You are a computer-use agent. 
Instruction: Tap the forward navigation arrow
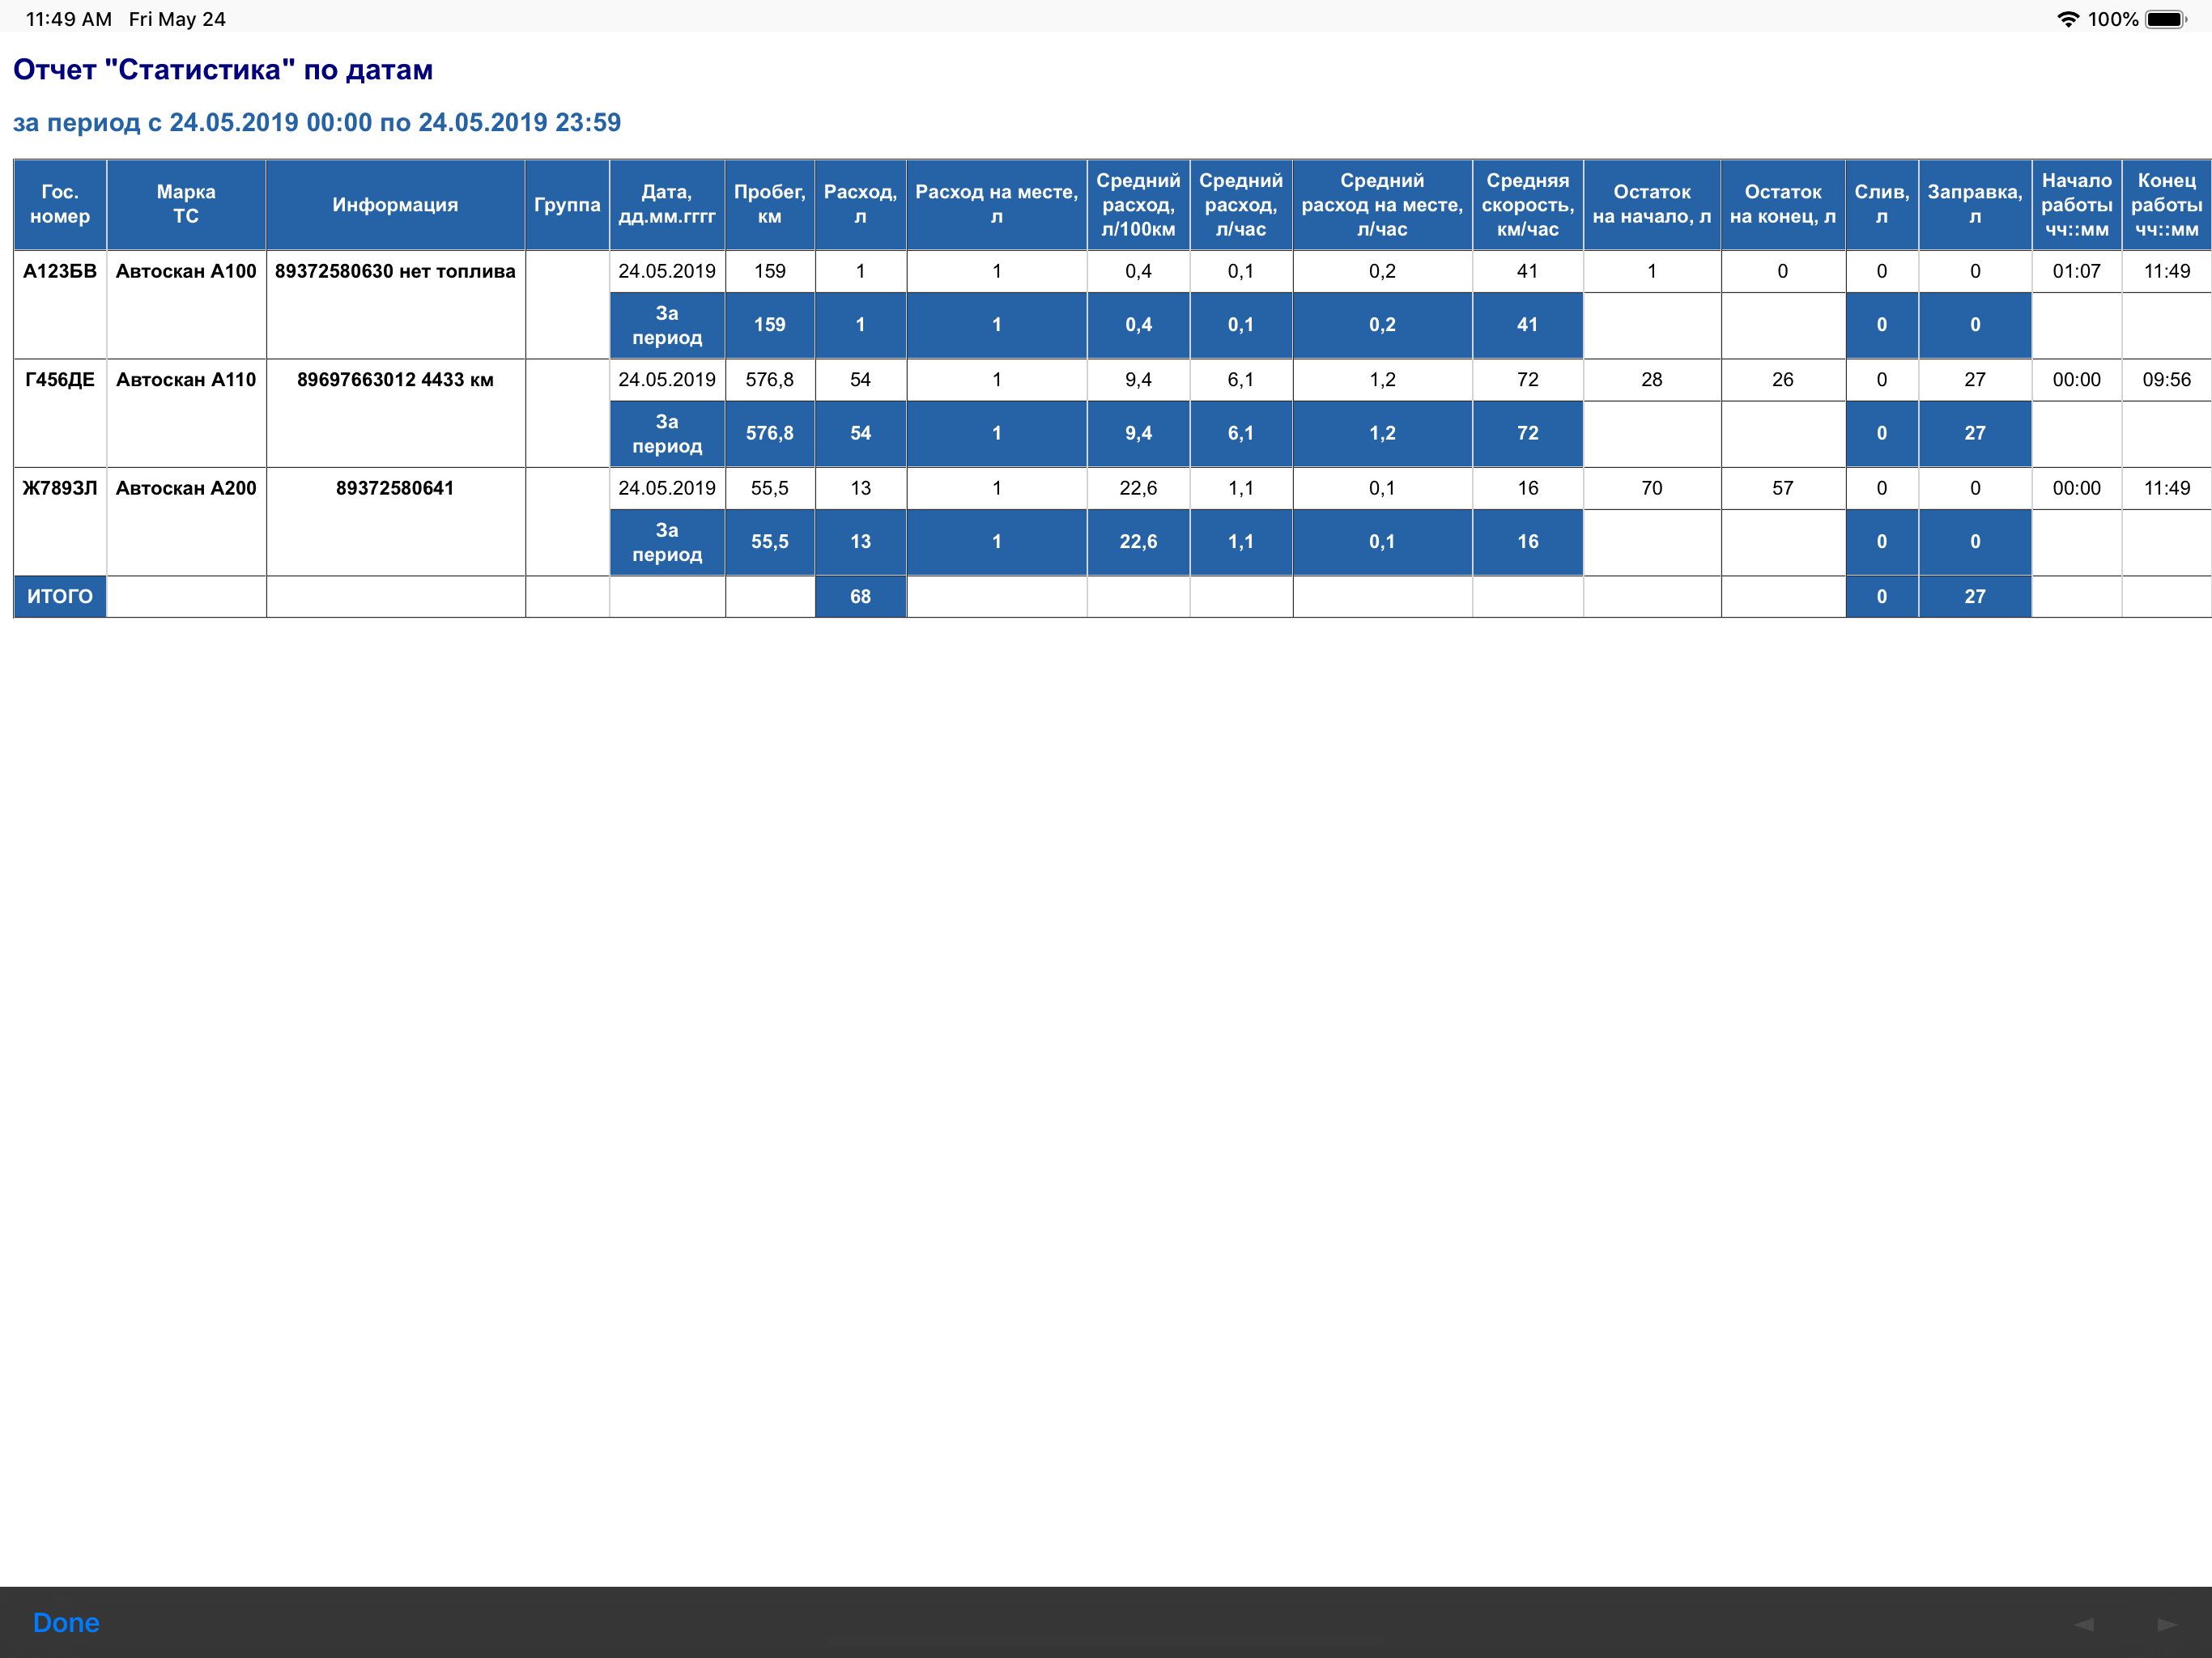pos(2167,1624)
